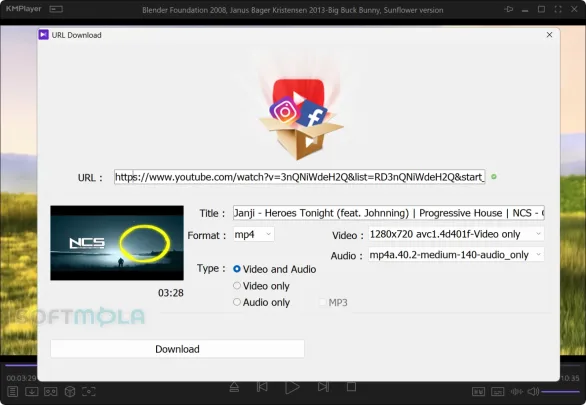Toggle the VR goggles icon in bottom bar
Screen dimensions: 586x405
pos(50,391)
